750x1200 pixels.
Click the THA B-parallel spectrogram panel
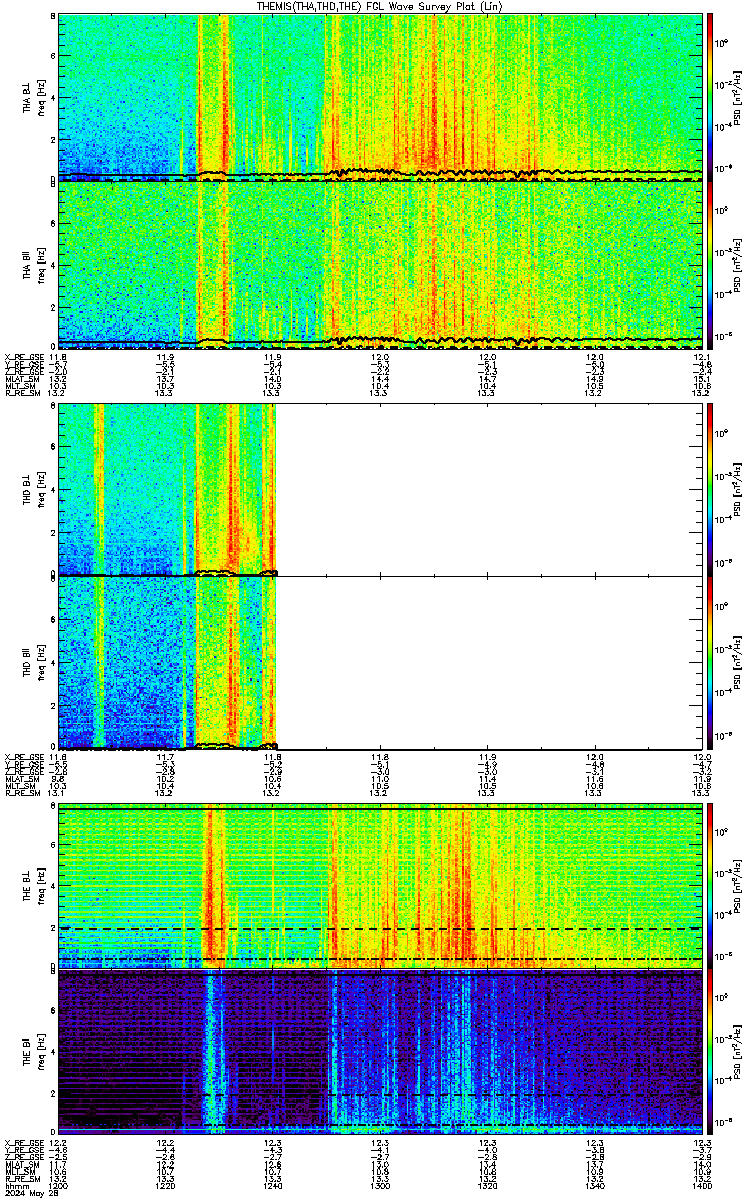tap(379, 264)
